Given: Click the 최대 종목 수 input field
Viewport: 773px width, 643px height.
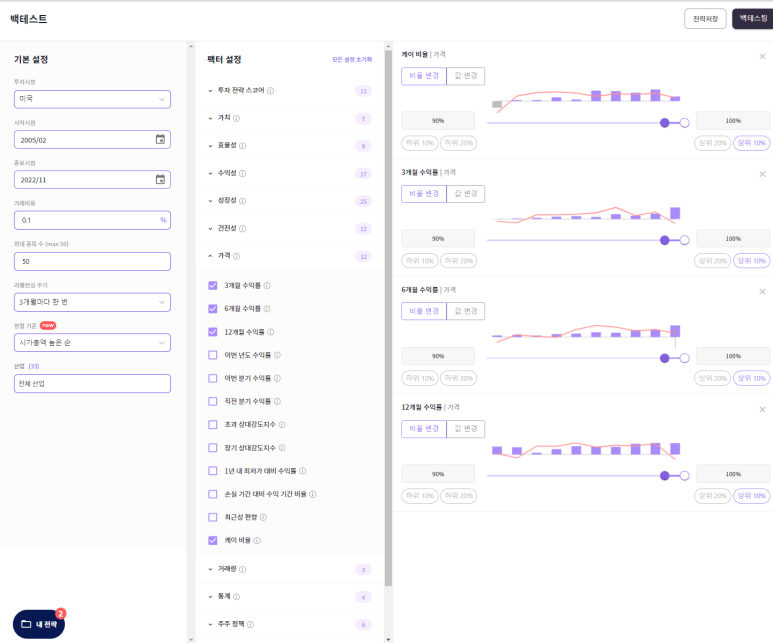Looking at the screenshot, I should 92,261.
